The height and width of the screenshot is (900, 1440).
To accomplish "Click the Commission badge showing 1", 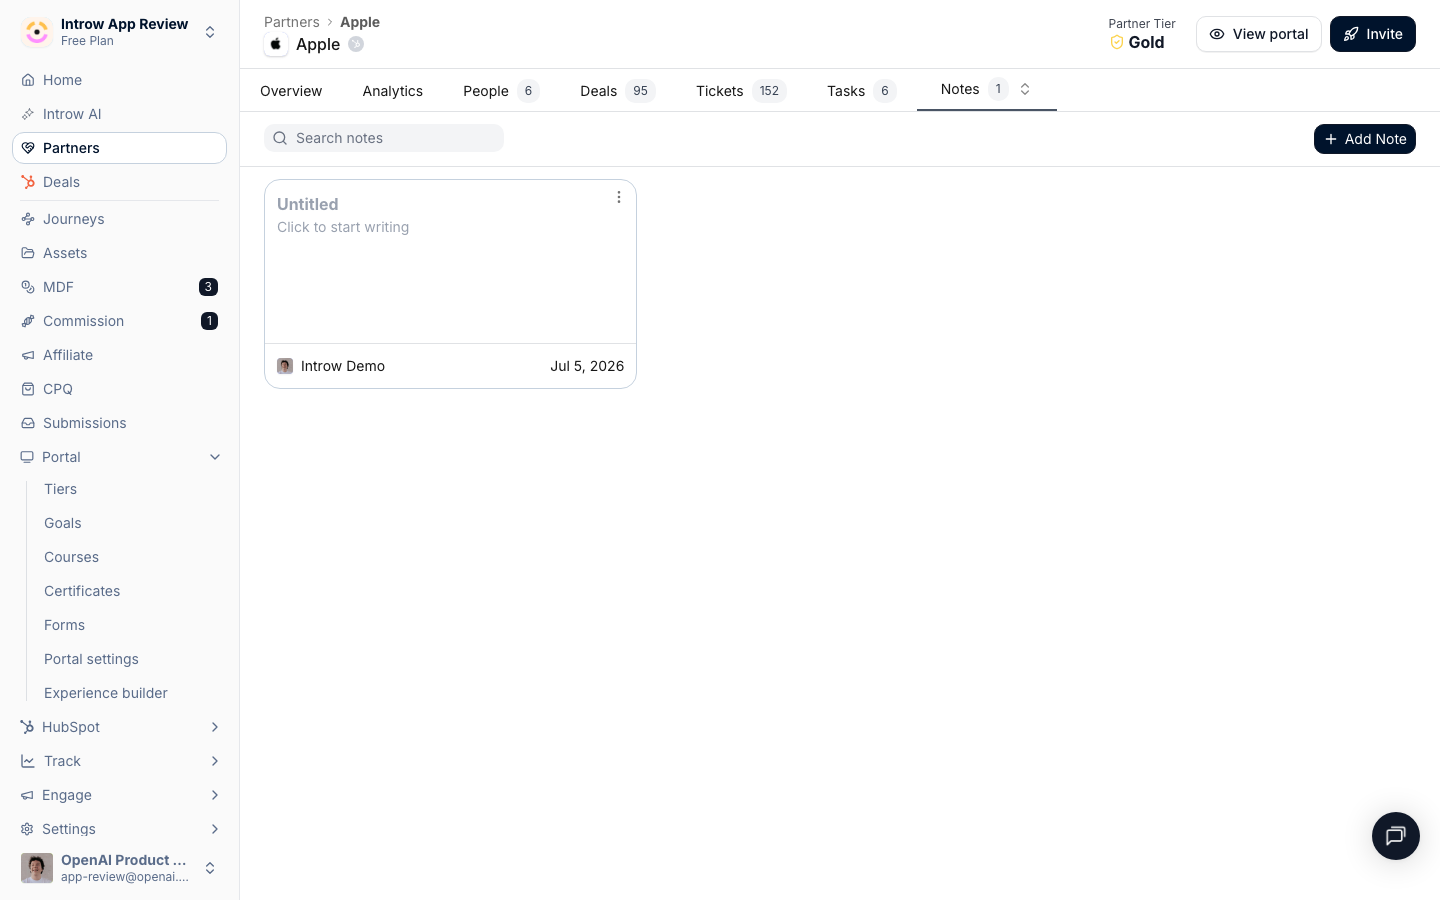I will (x=209, y=321).
